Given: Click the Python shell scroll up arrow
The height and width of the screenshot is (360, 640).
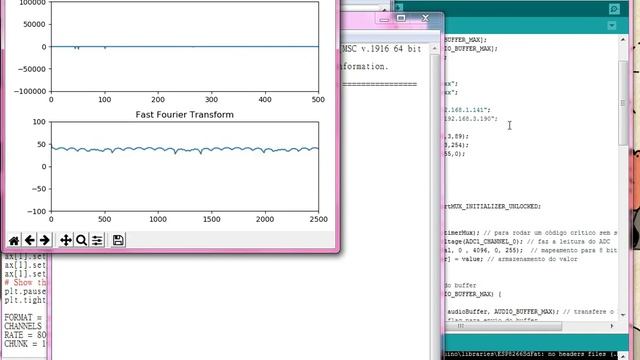Looking at the screenshot, I should coord(434,49).
